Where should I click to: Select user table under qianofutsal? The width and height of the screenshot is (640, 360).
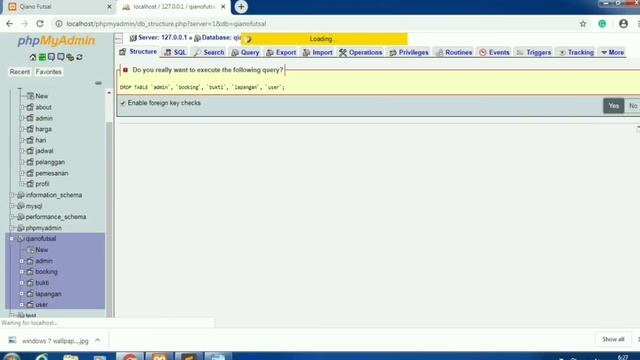(42, 304)
